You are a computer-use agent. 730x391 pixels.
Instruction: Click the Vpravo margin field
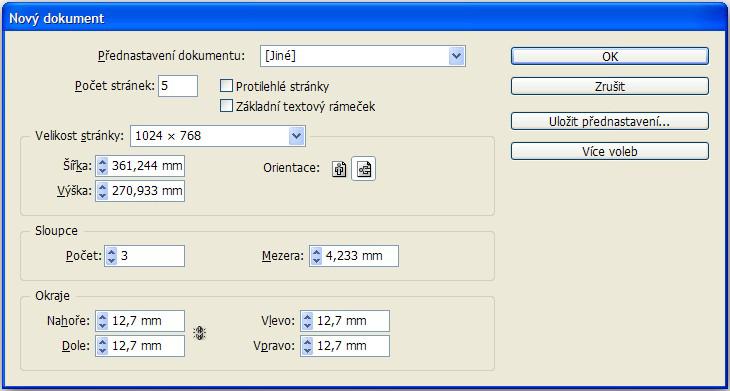352,346
